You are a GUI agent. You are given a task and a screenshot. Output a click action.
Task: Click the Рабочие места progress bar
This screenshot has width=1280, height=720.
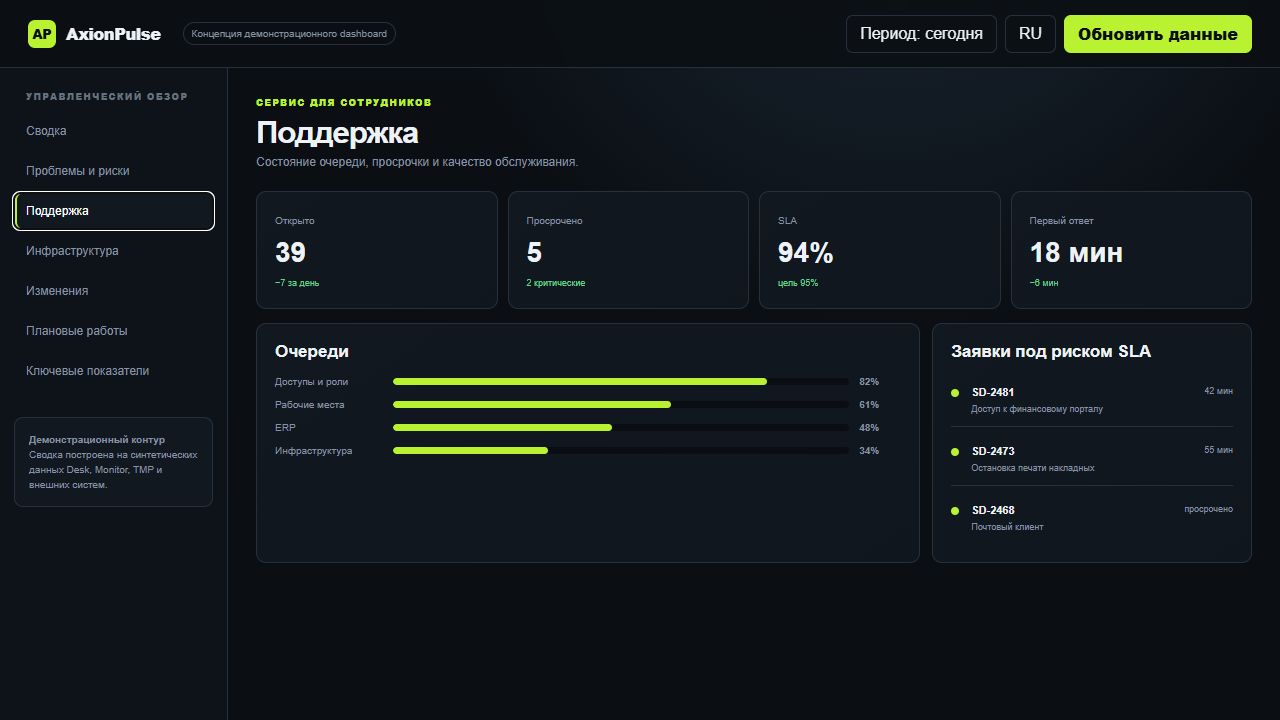[621, 405]
